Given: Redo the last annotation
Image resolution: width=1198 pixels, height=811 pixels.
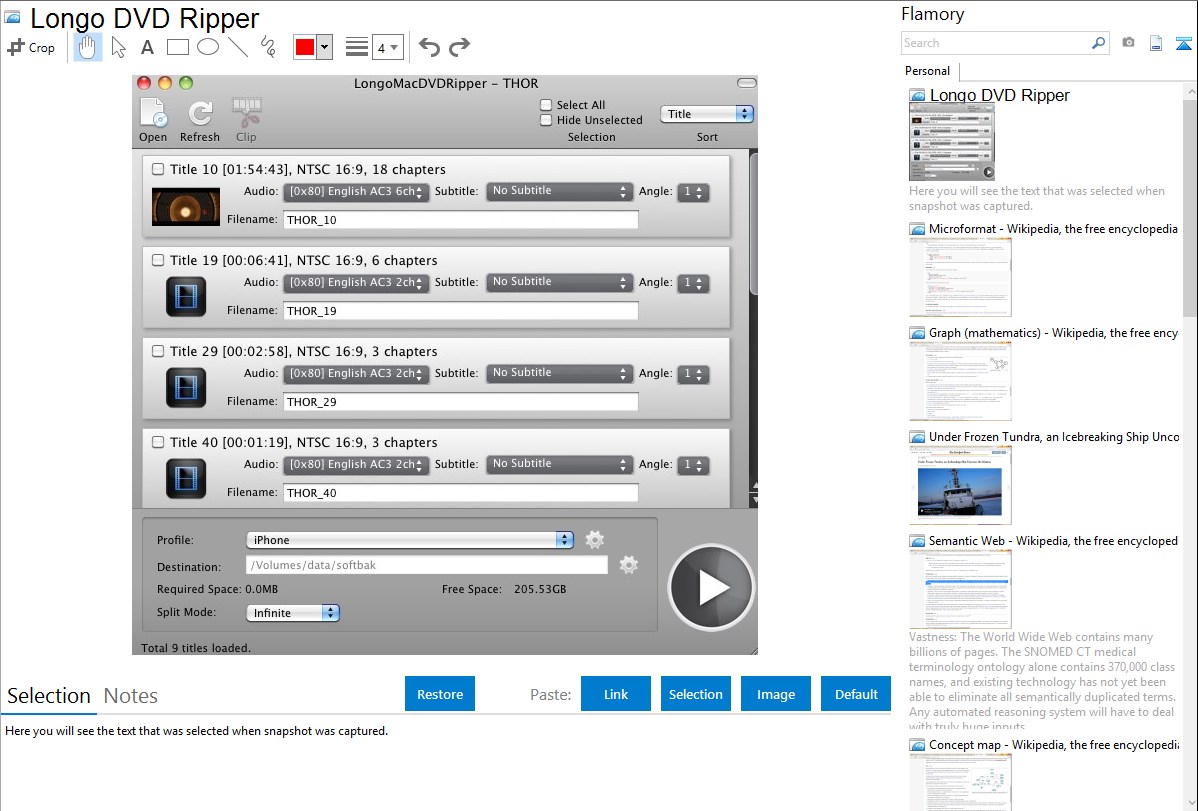Looking at the screenshot, I should tap(459, 47).
